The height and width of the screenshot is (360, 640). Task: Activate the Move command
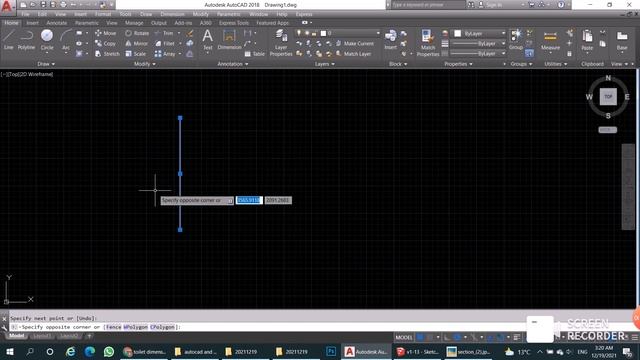pyautogui.click(x=105, y=33)
